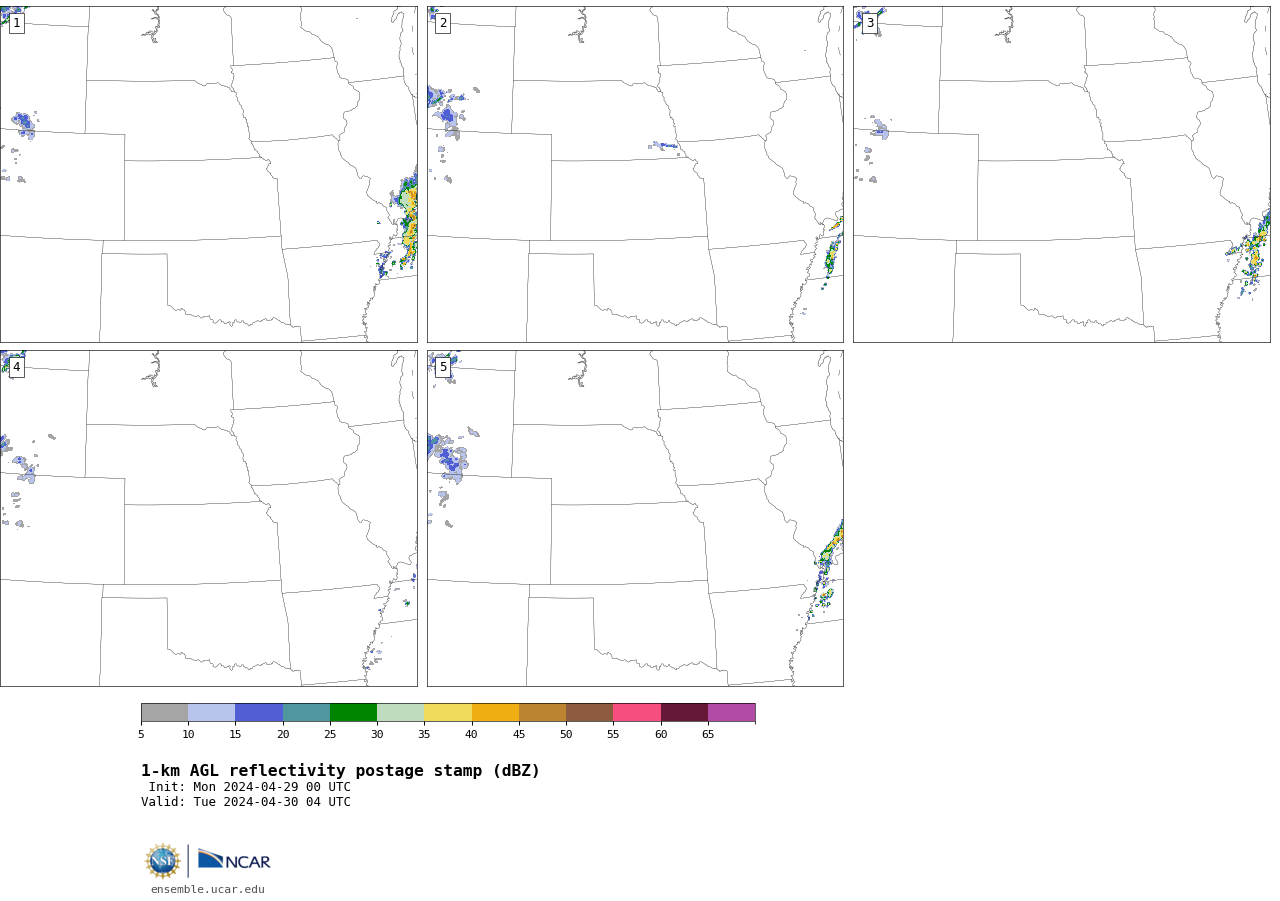The height and width of the screenshot is (901, 1280).
Task: Select the blue 15-20 dBZ swatch
Action: (259, 712)
